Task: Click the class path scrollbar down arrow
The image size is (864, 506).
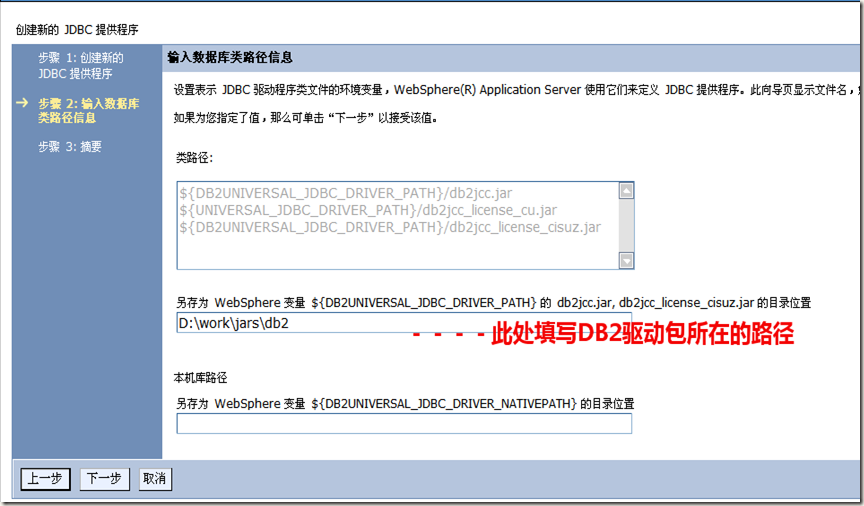Action: (x=626, y=260)
